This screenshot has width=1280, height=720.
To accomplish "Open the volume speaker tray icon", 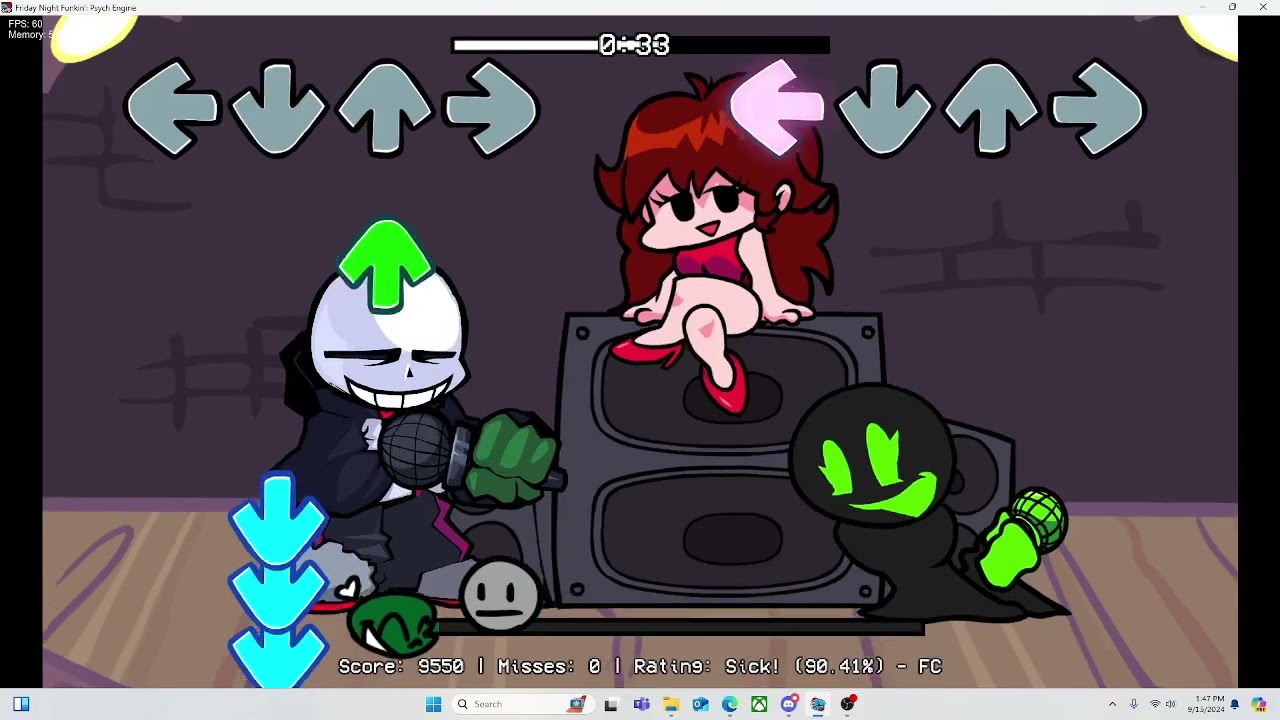I will point(1171,704).
